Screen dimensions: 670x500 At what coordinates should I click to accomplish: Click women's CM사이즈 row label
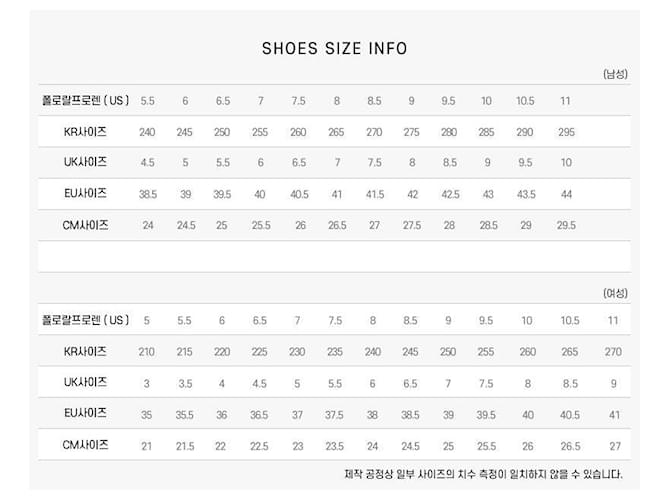(85, 445)
